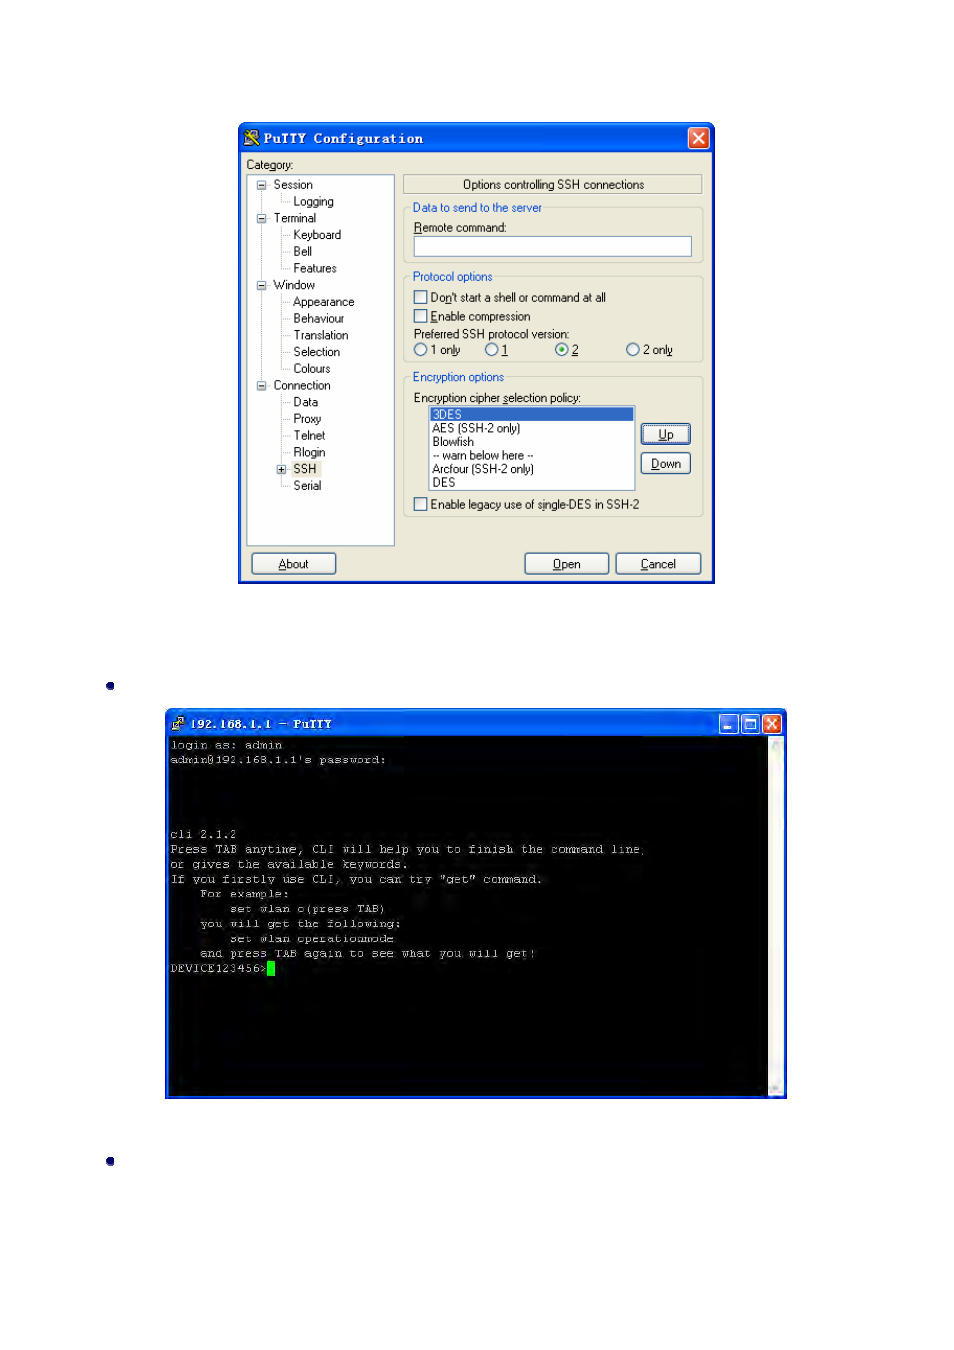This screenshot has height=1350, width=954.
Task: Click the green cursor at DEVICE123456 prompt
Action: [x=271, y=968]
